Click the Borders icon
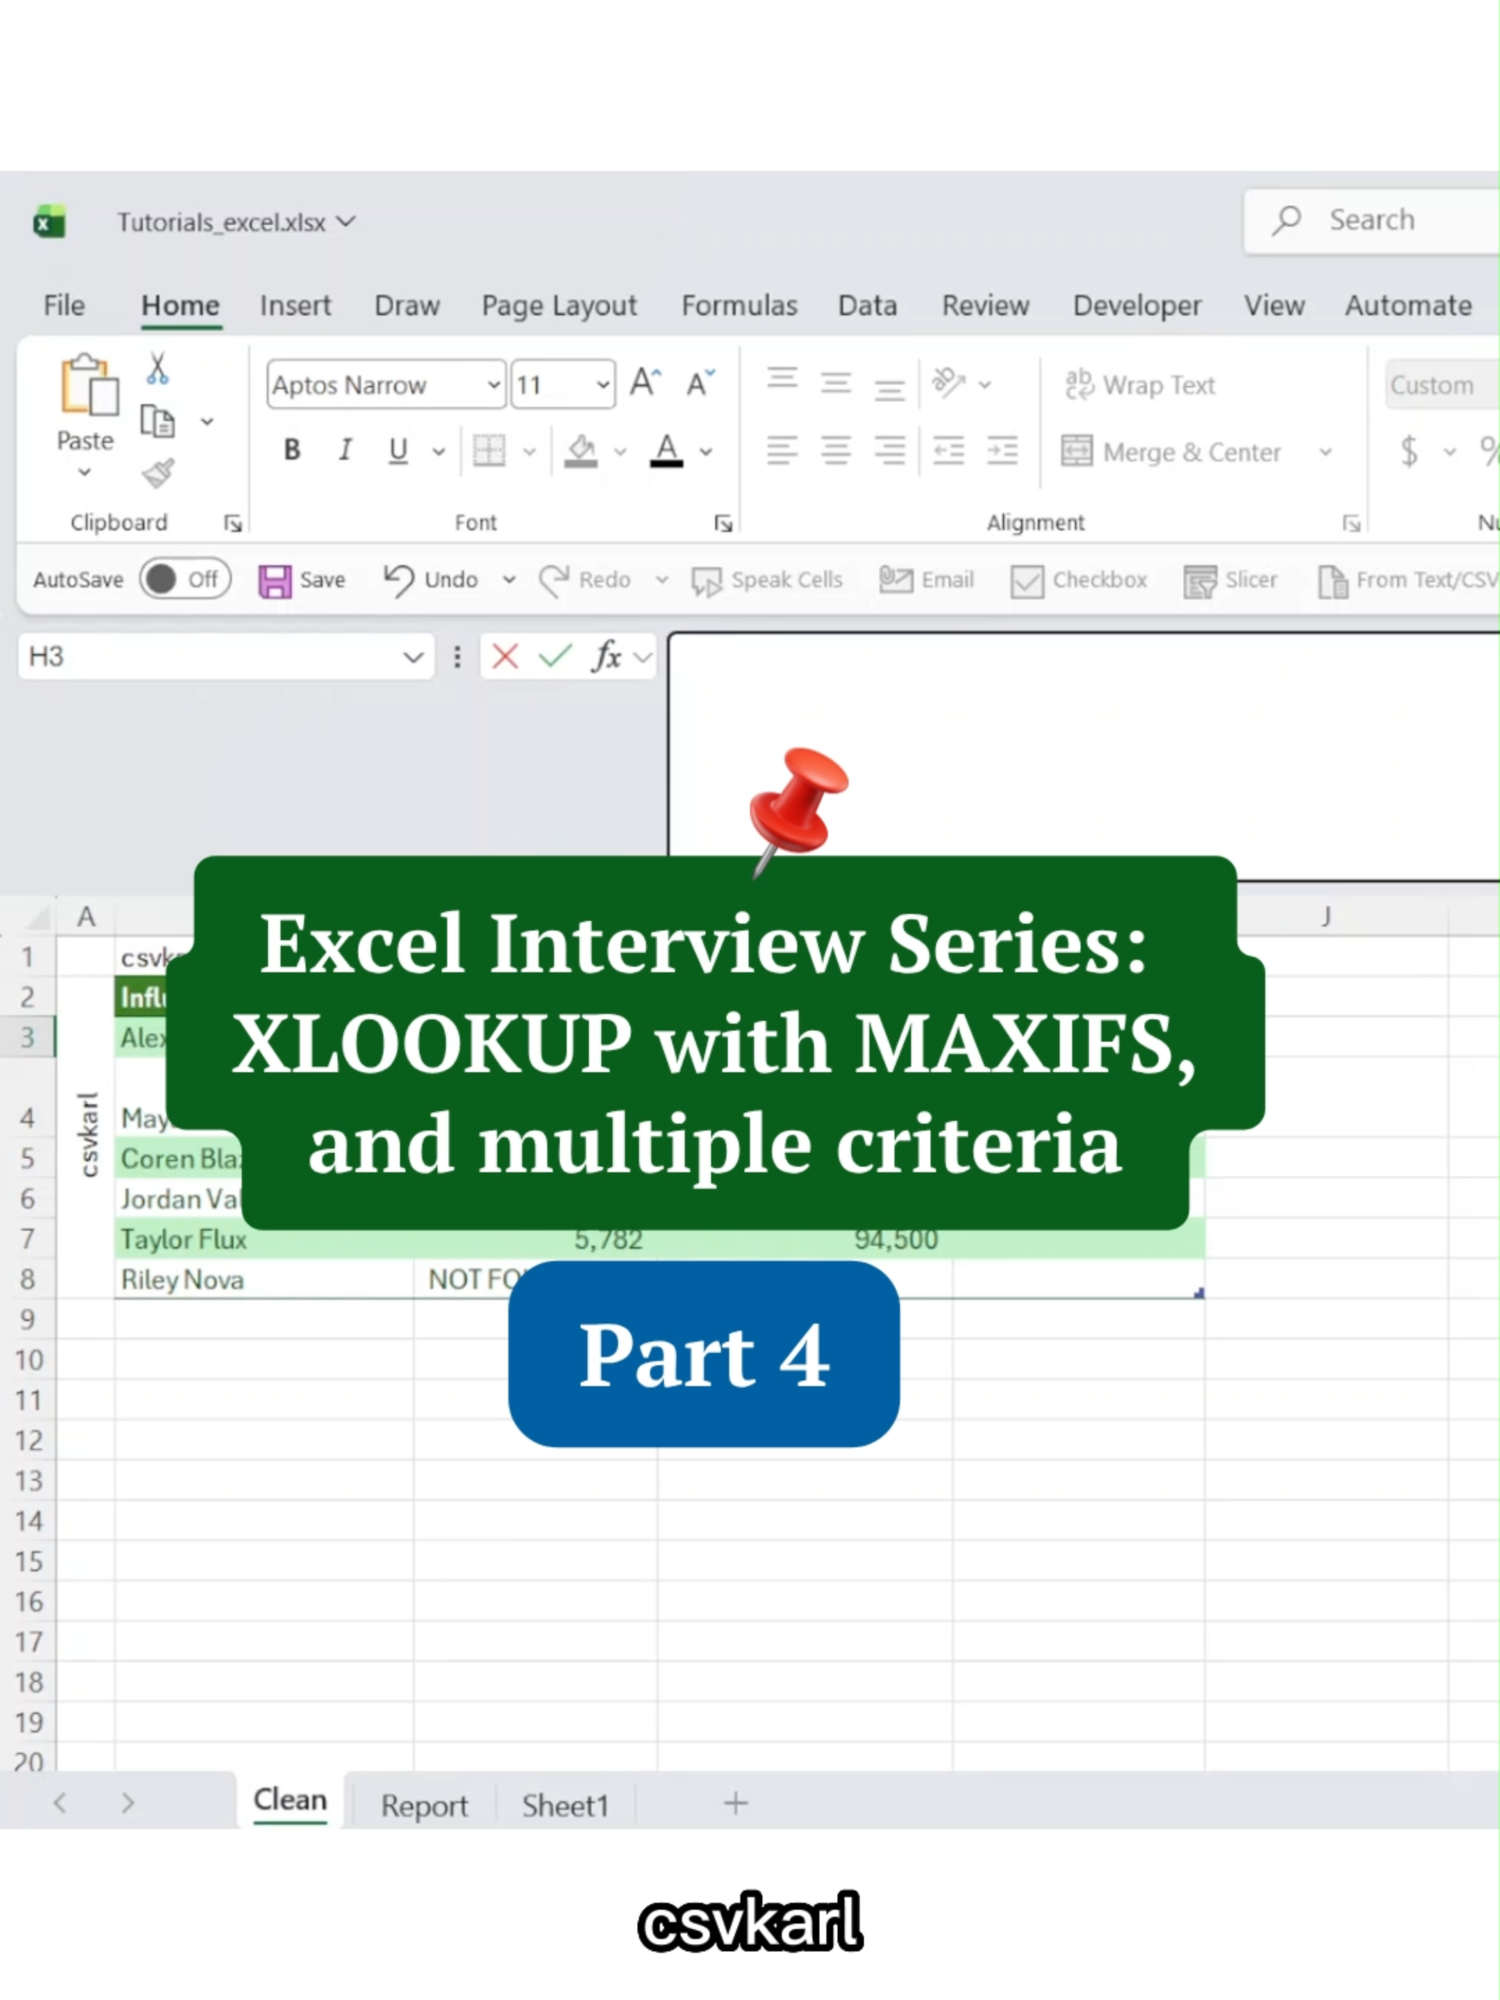Viewport: 1500px width, 2000px height. pos(489,451)
